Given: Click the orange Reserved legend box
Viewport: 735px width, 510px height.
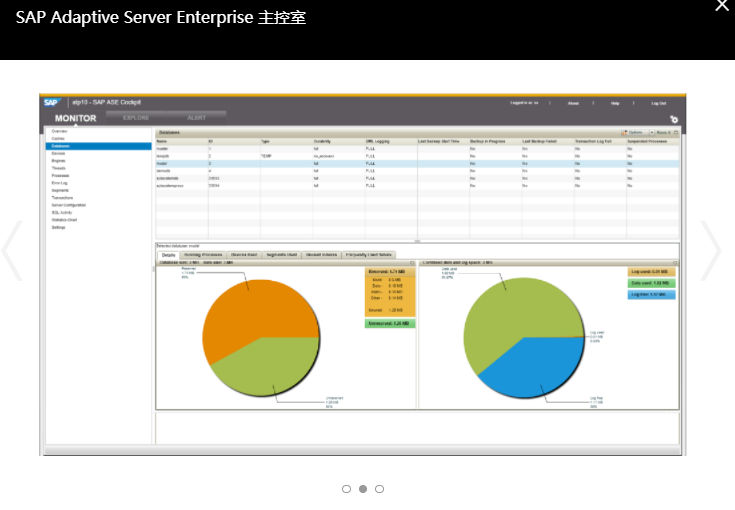Looking at the screenshot, I should [390, 292].
